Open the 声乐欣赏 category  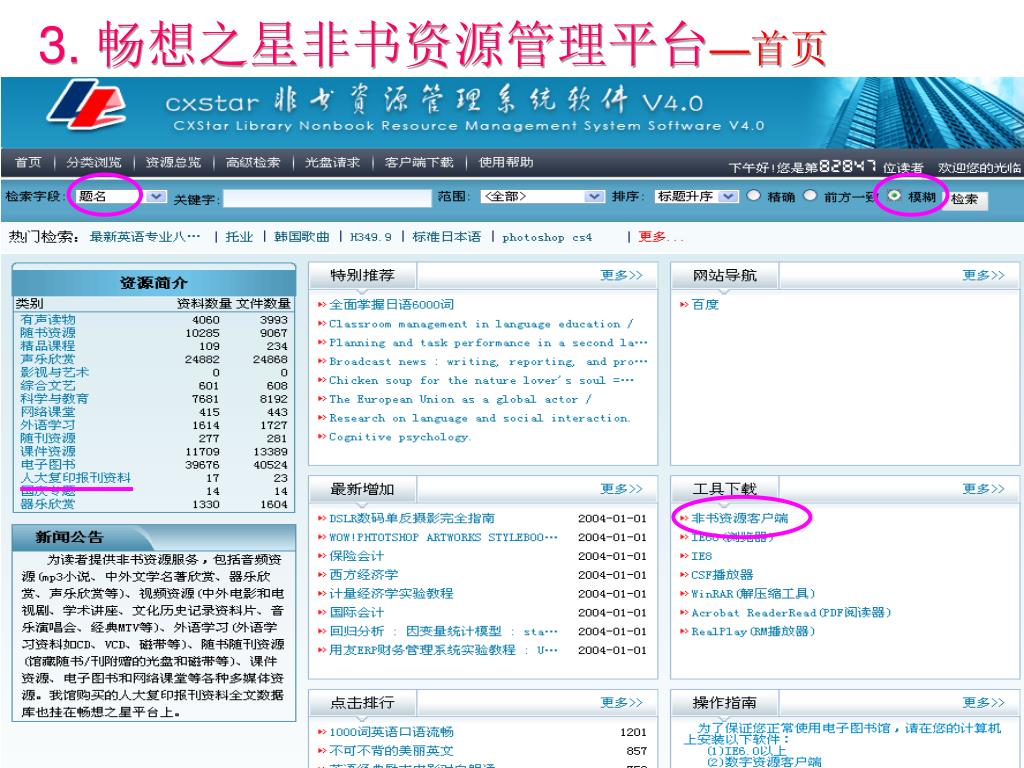pos(48,359)
